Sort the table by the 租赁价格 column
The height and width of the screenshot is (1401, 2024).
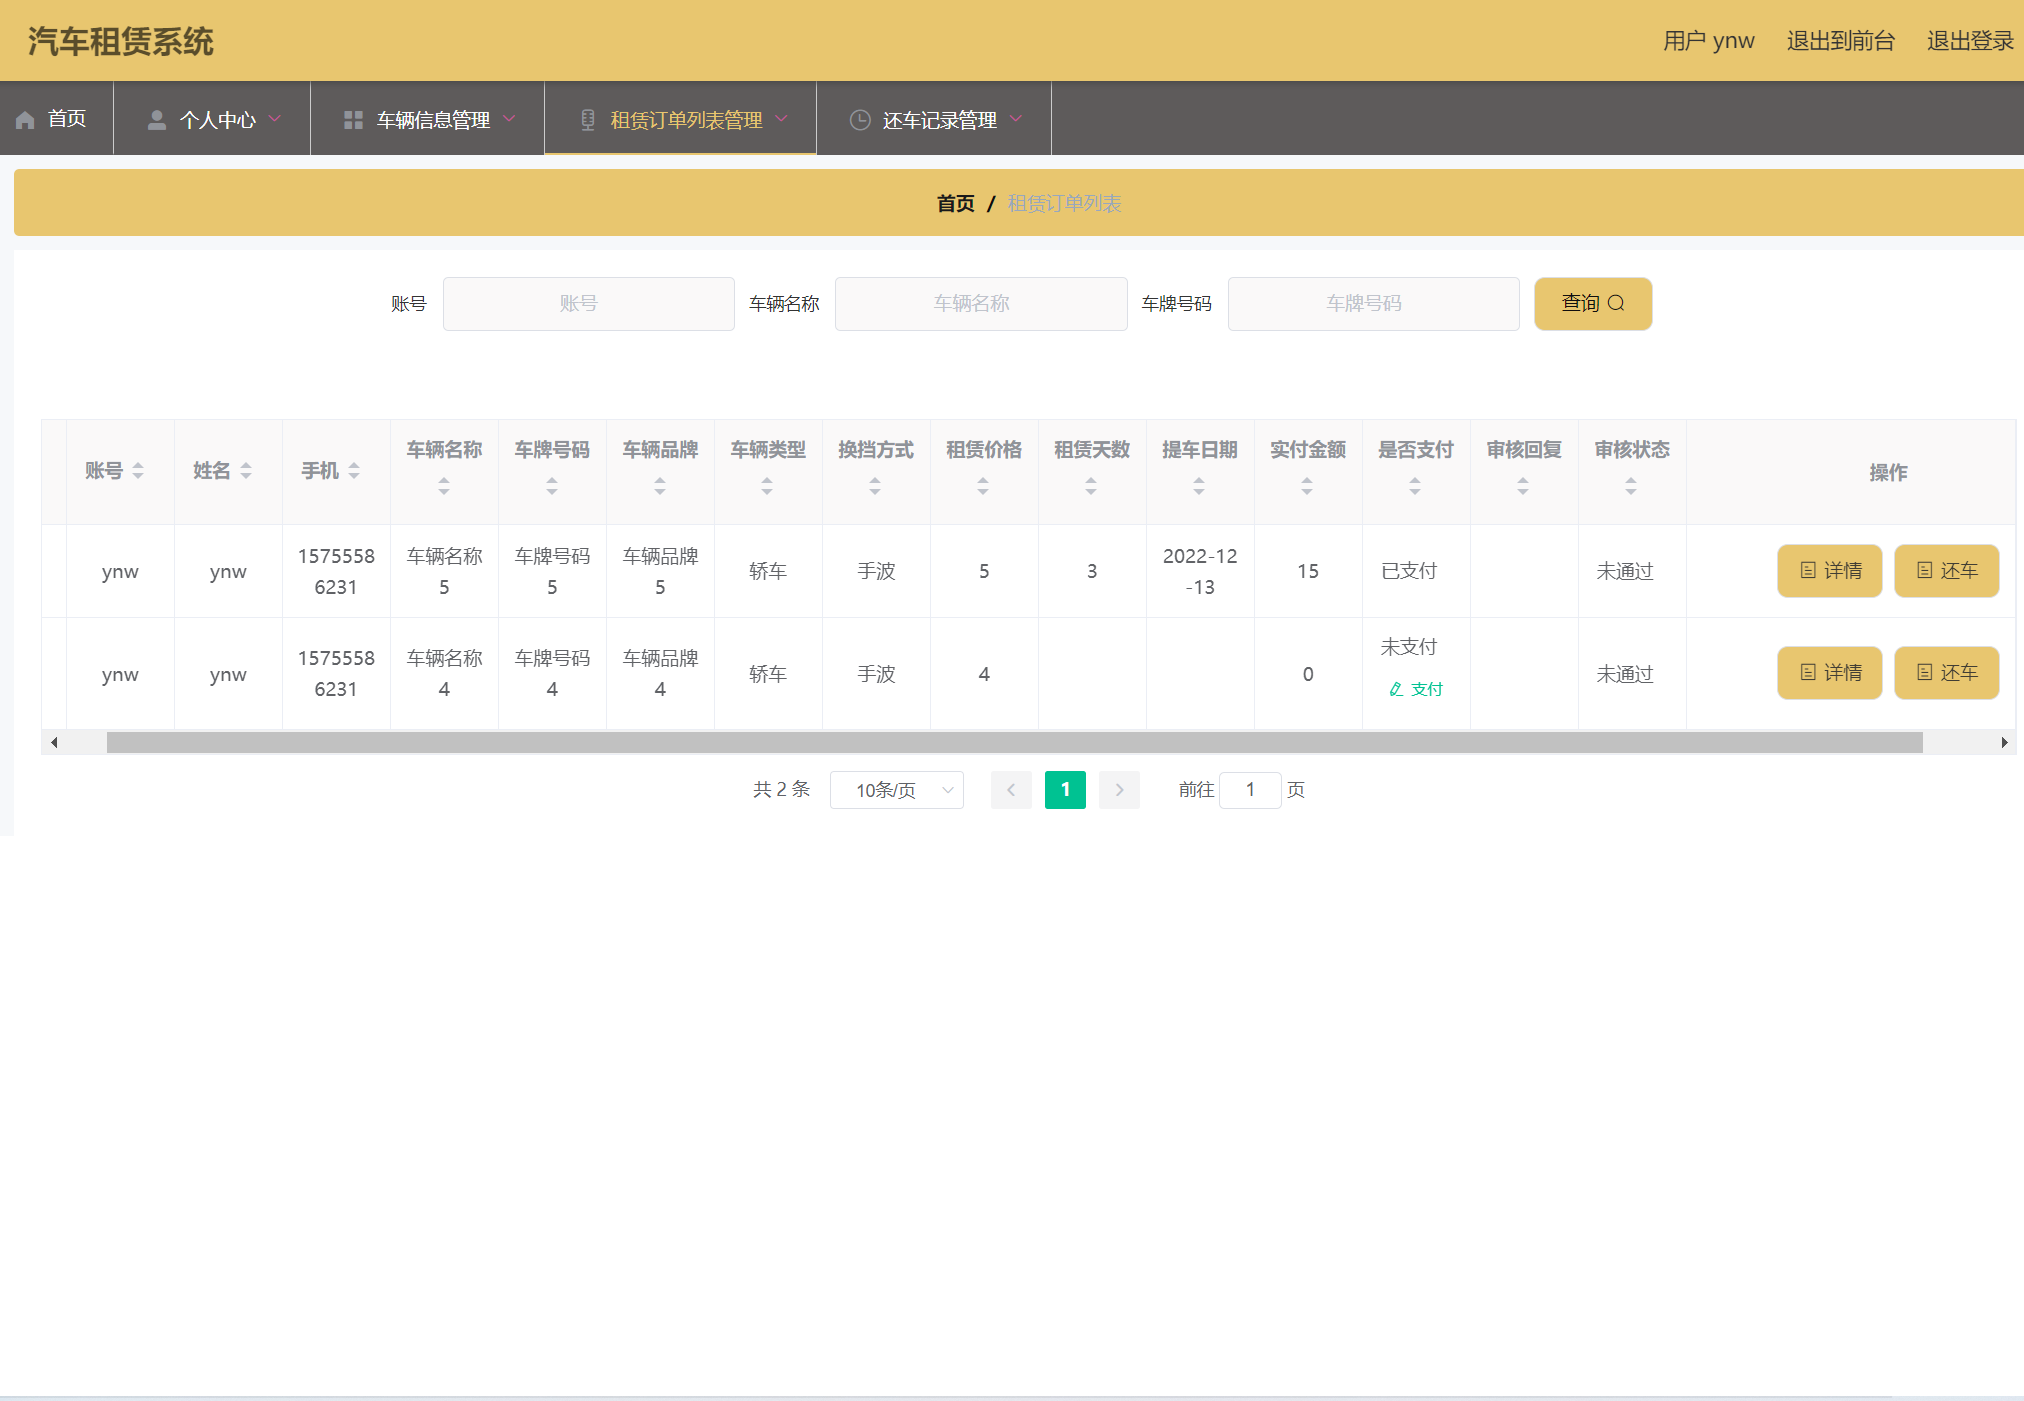click(983, 486)
